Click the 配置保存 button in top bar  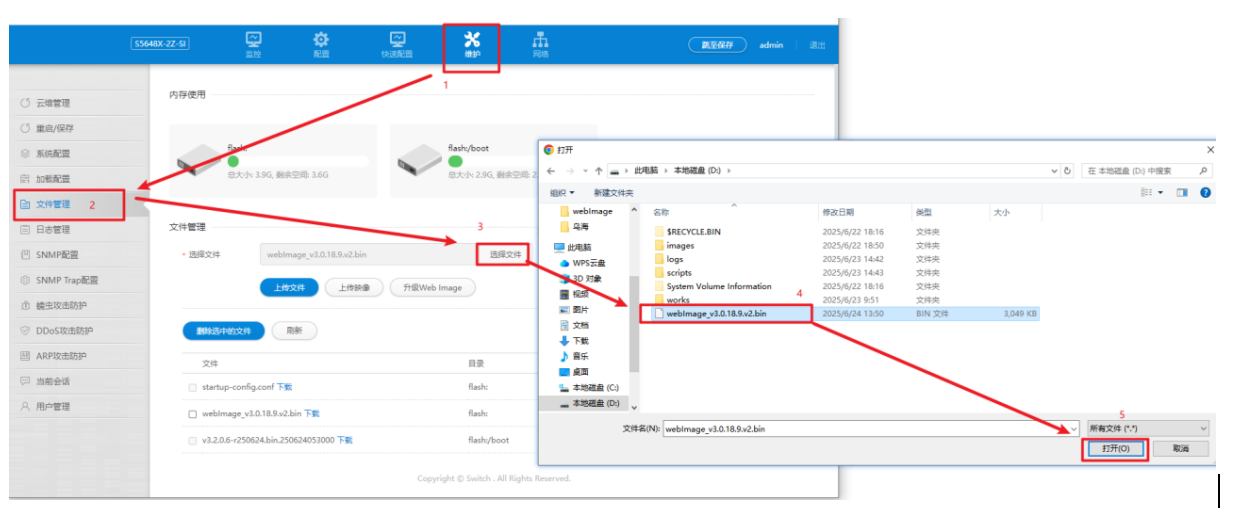click(x=718, y=45)
